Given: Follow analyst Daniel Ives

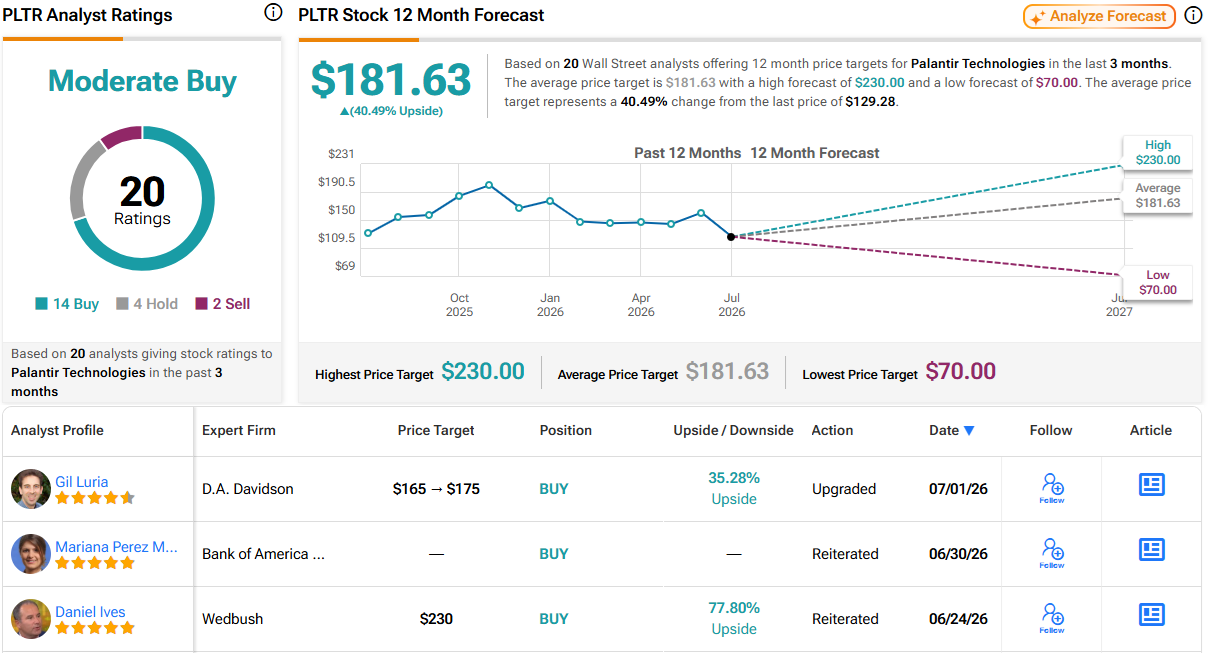Looking at the screenshot, I should (x=1052, y=619).
